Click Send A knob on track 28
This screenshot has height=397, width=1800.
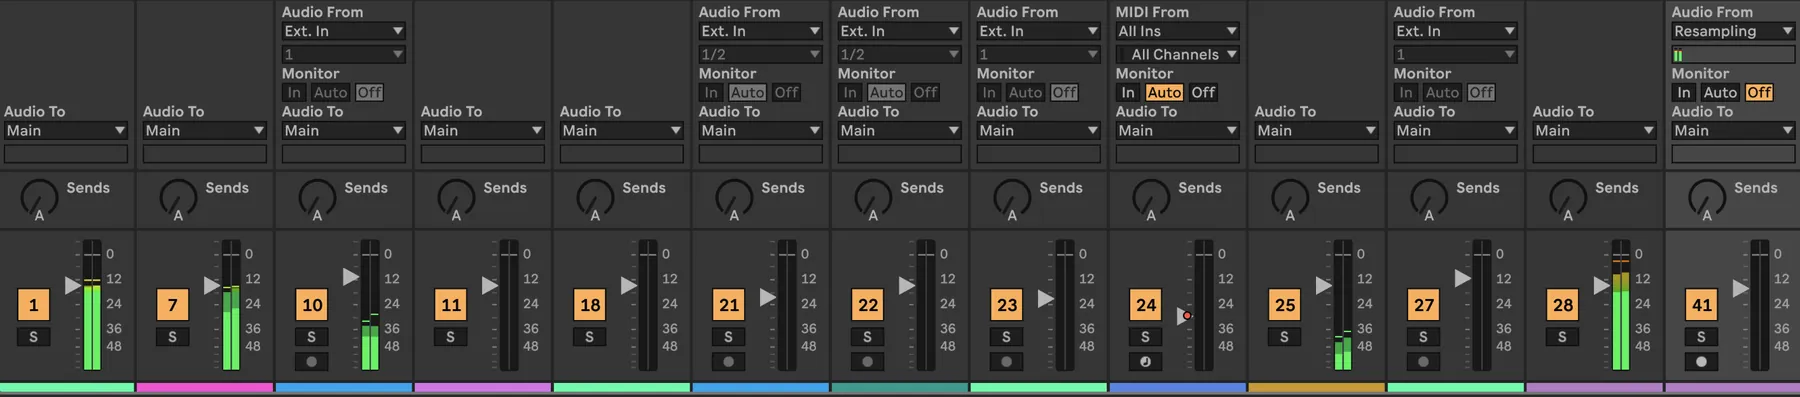(x=1568, y=198)
